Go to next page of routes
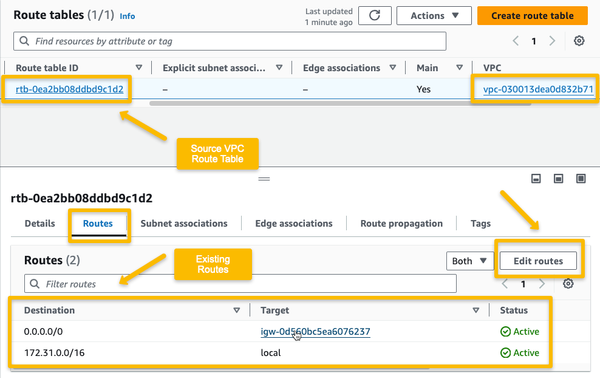The height and width of the screenshot is (378, 600). [x=542, y=284]
